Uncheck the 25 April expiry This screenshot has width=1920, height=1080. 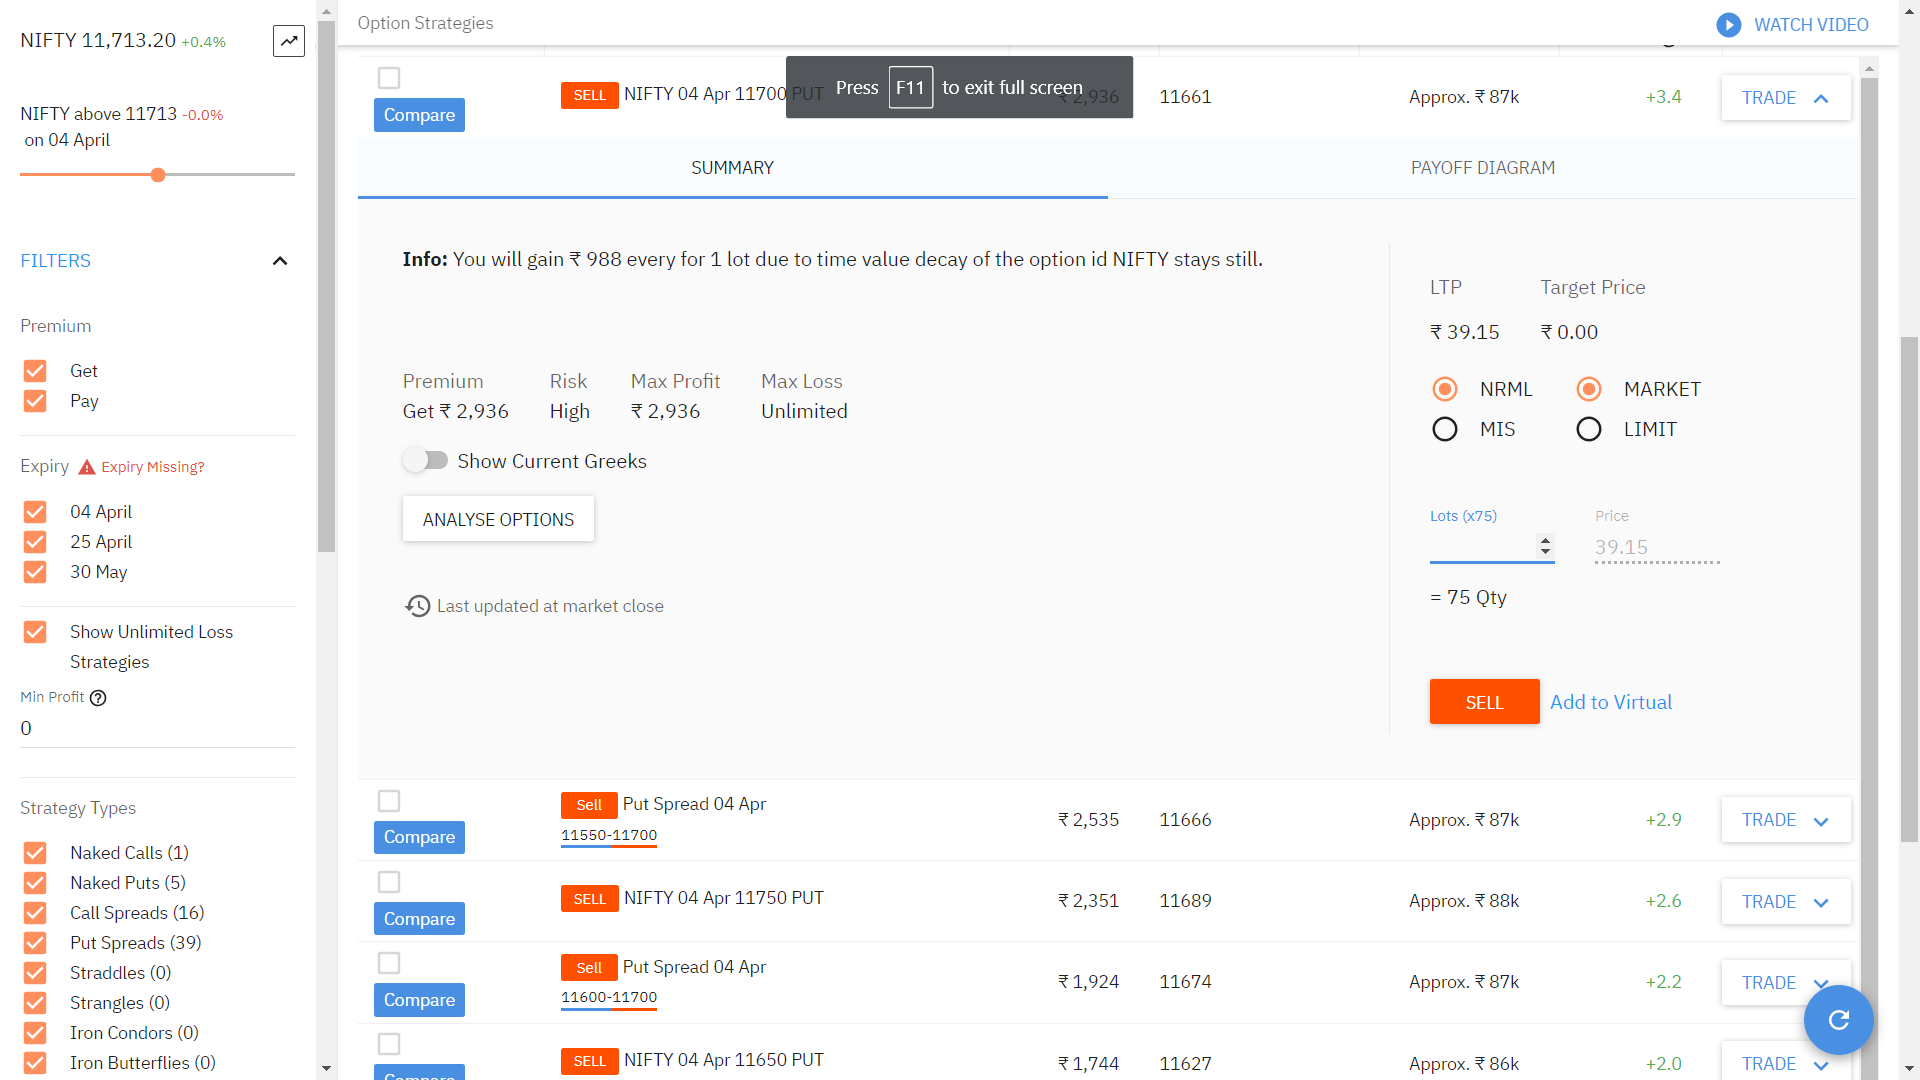[x=35, y=542]
